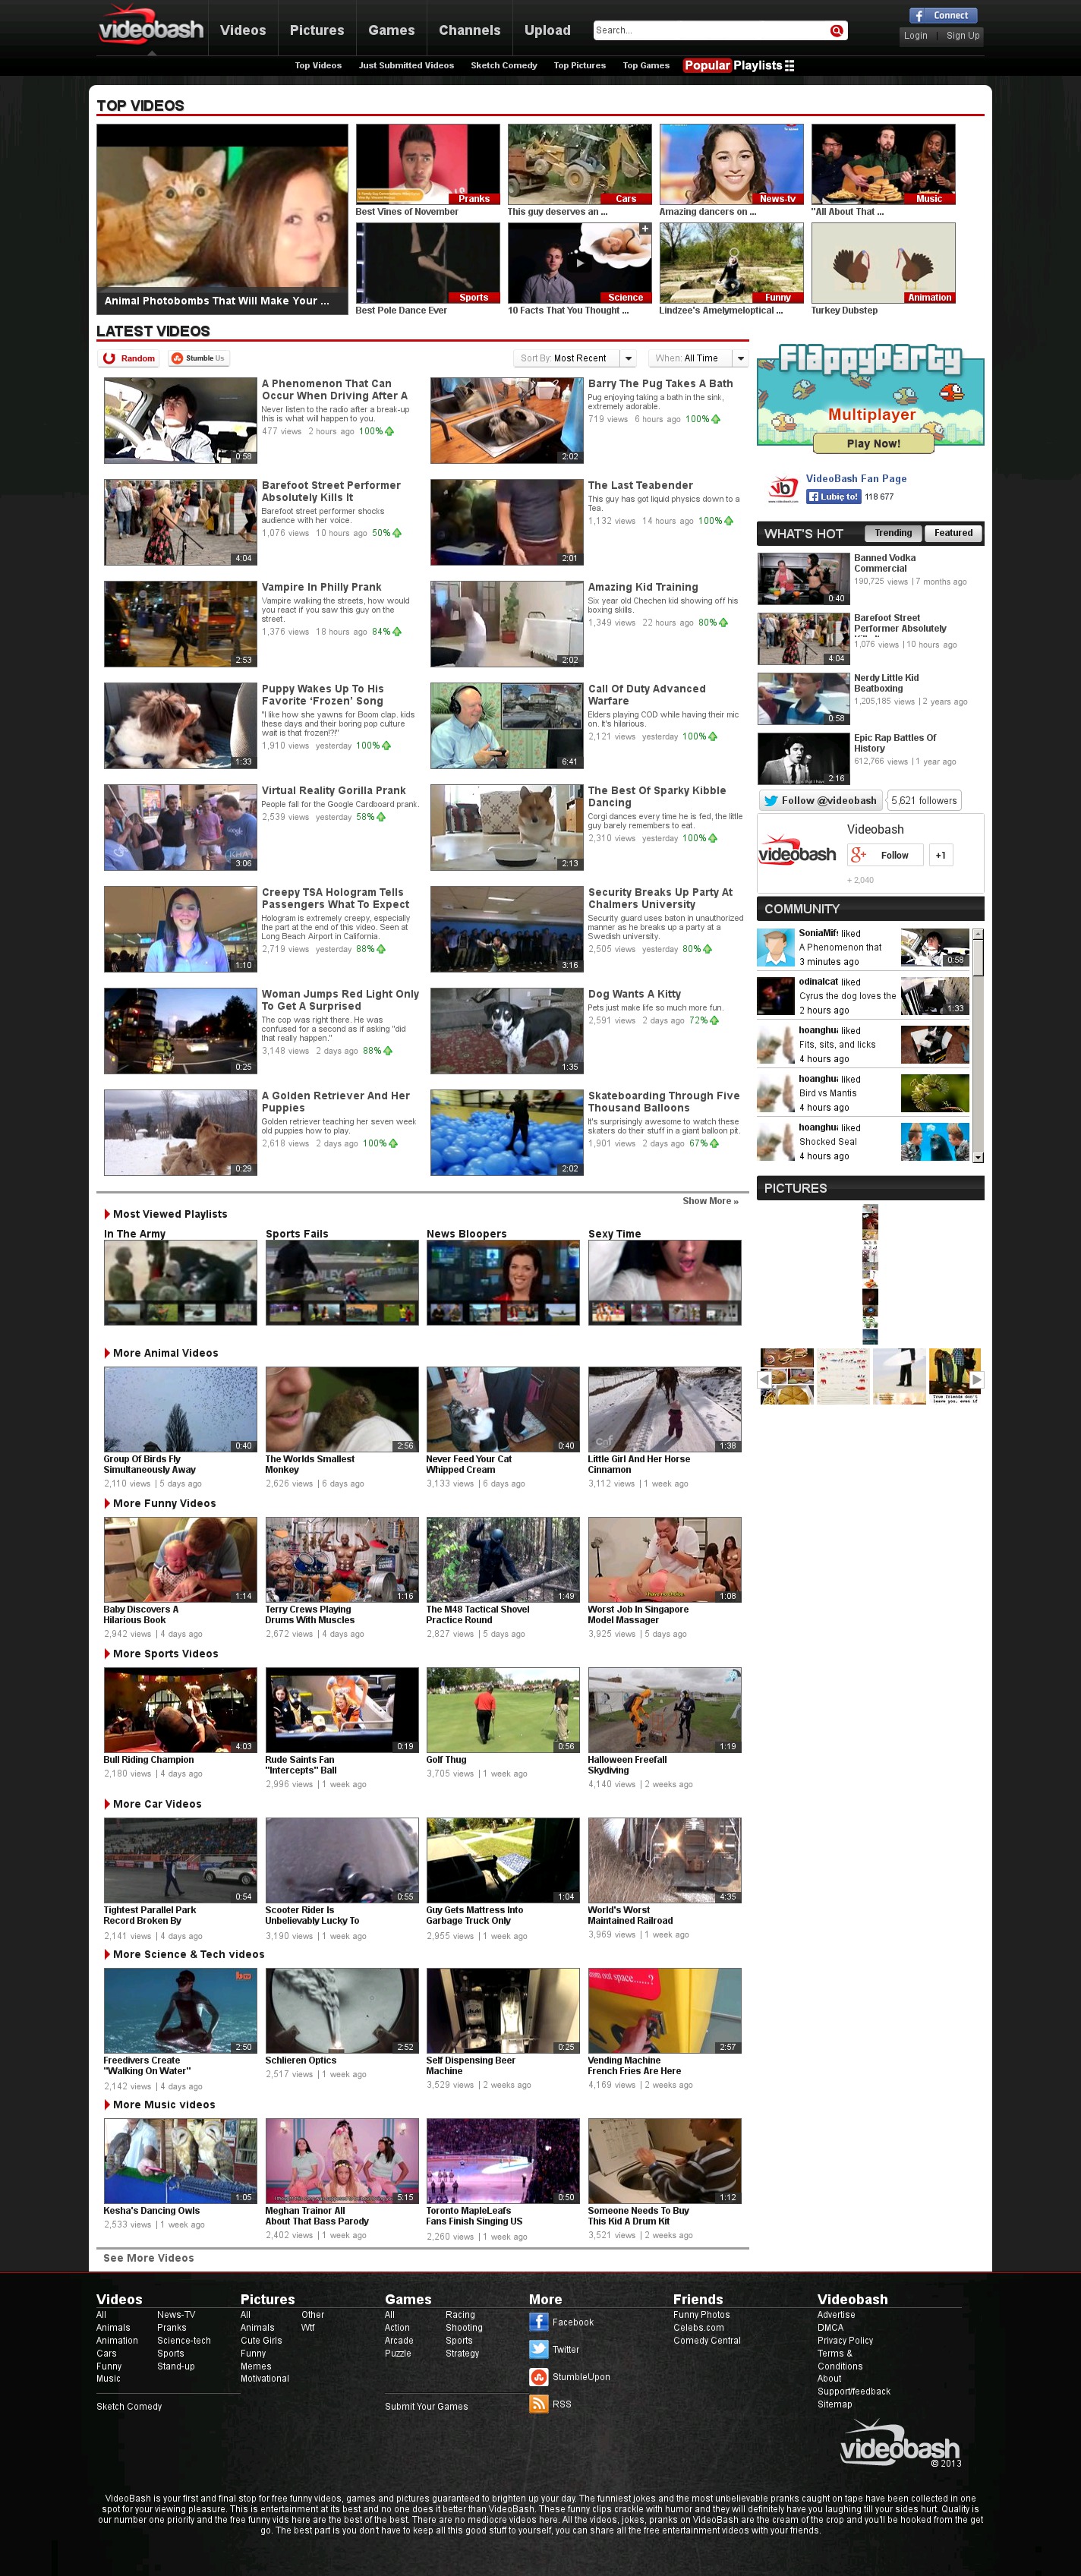Click the Twitter Follow @videobash button
The height and width of the screenshot is (2576, 1081).
click(820, 800)
